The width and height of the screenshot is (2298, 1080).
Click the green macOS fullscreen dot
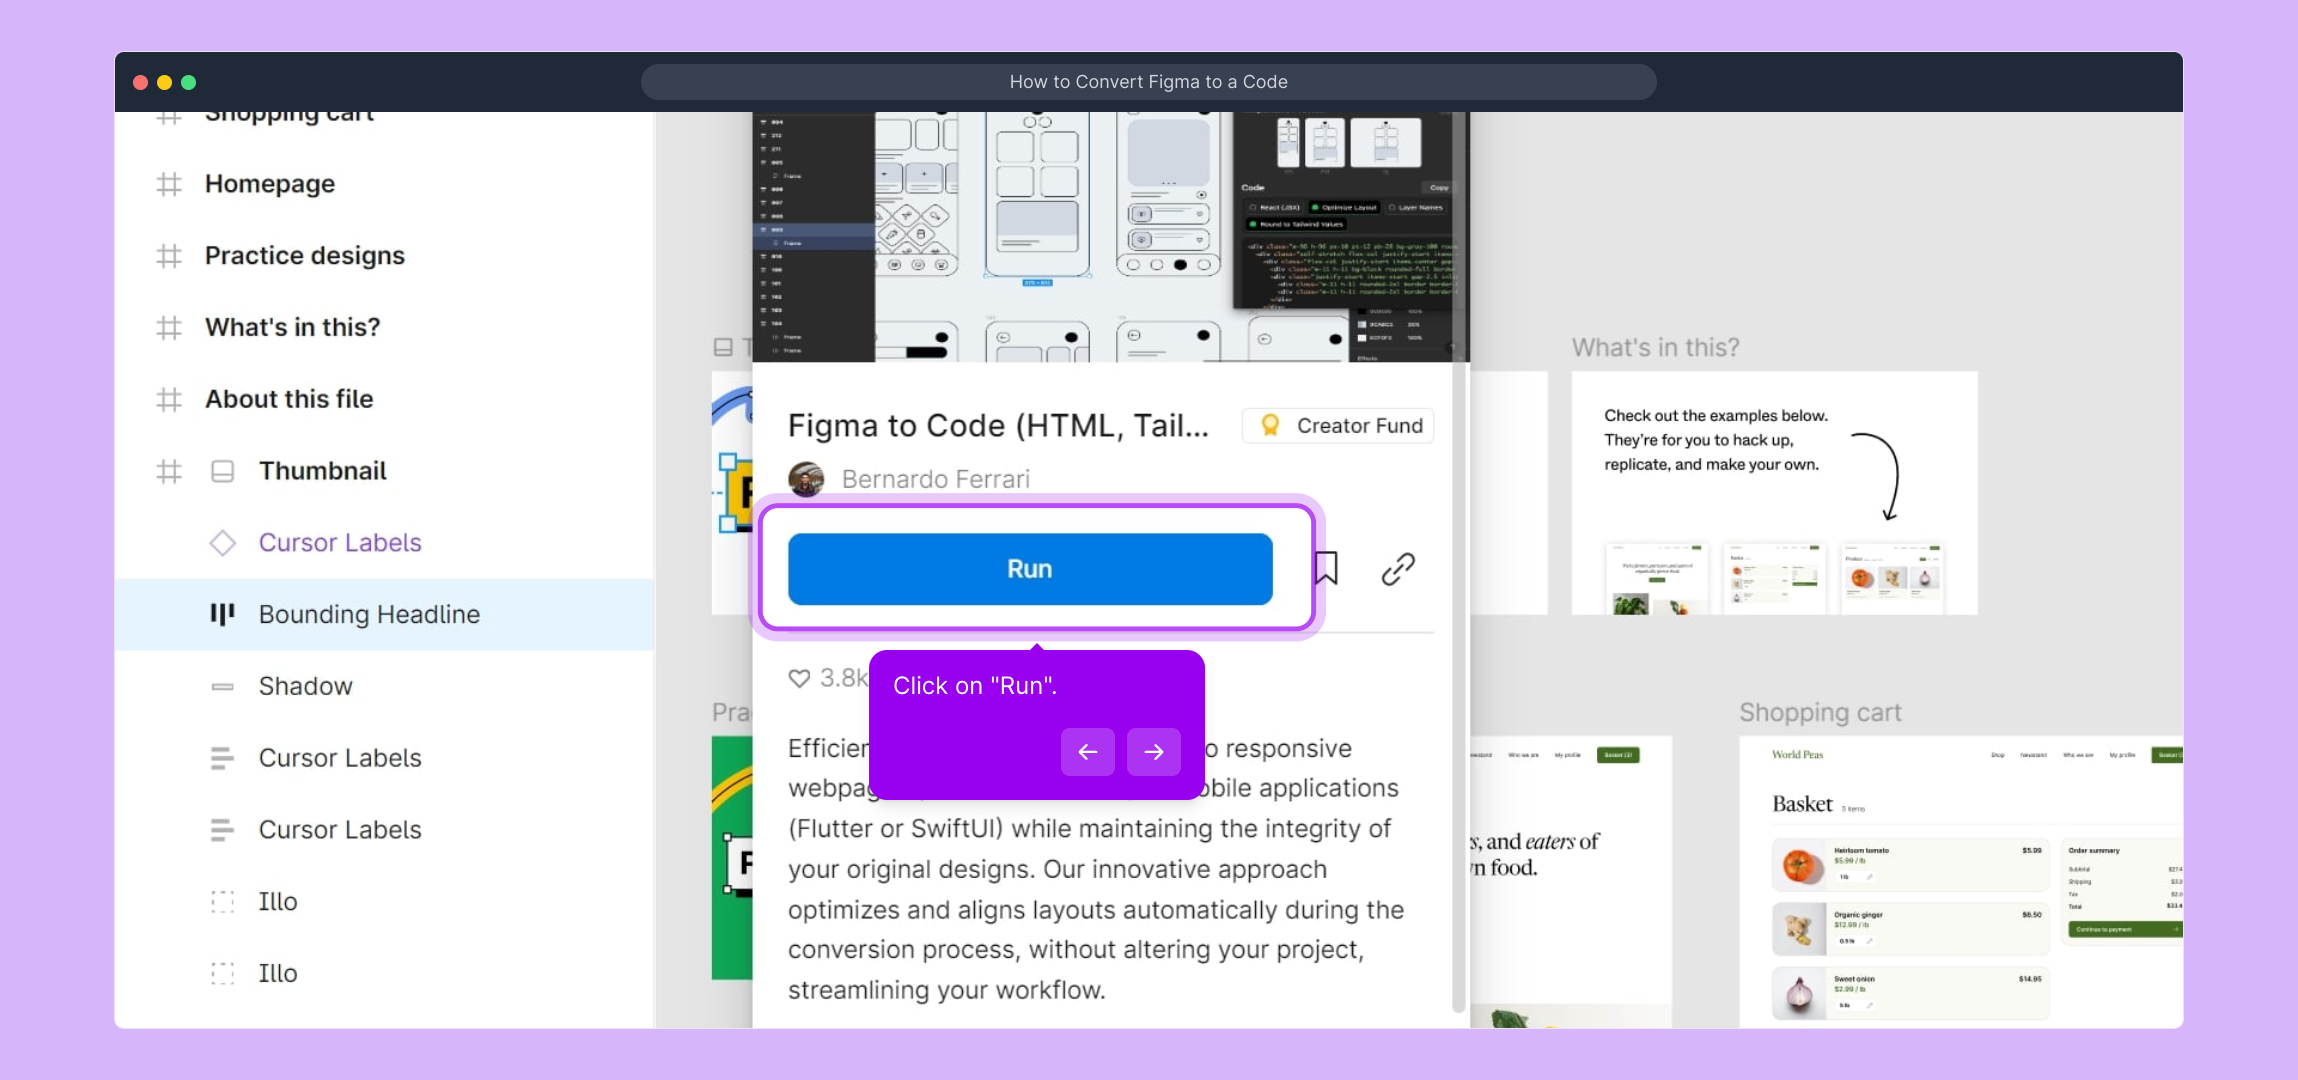189,82
